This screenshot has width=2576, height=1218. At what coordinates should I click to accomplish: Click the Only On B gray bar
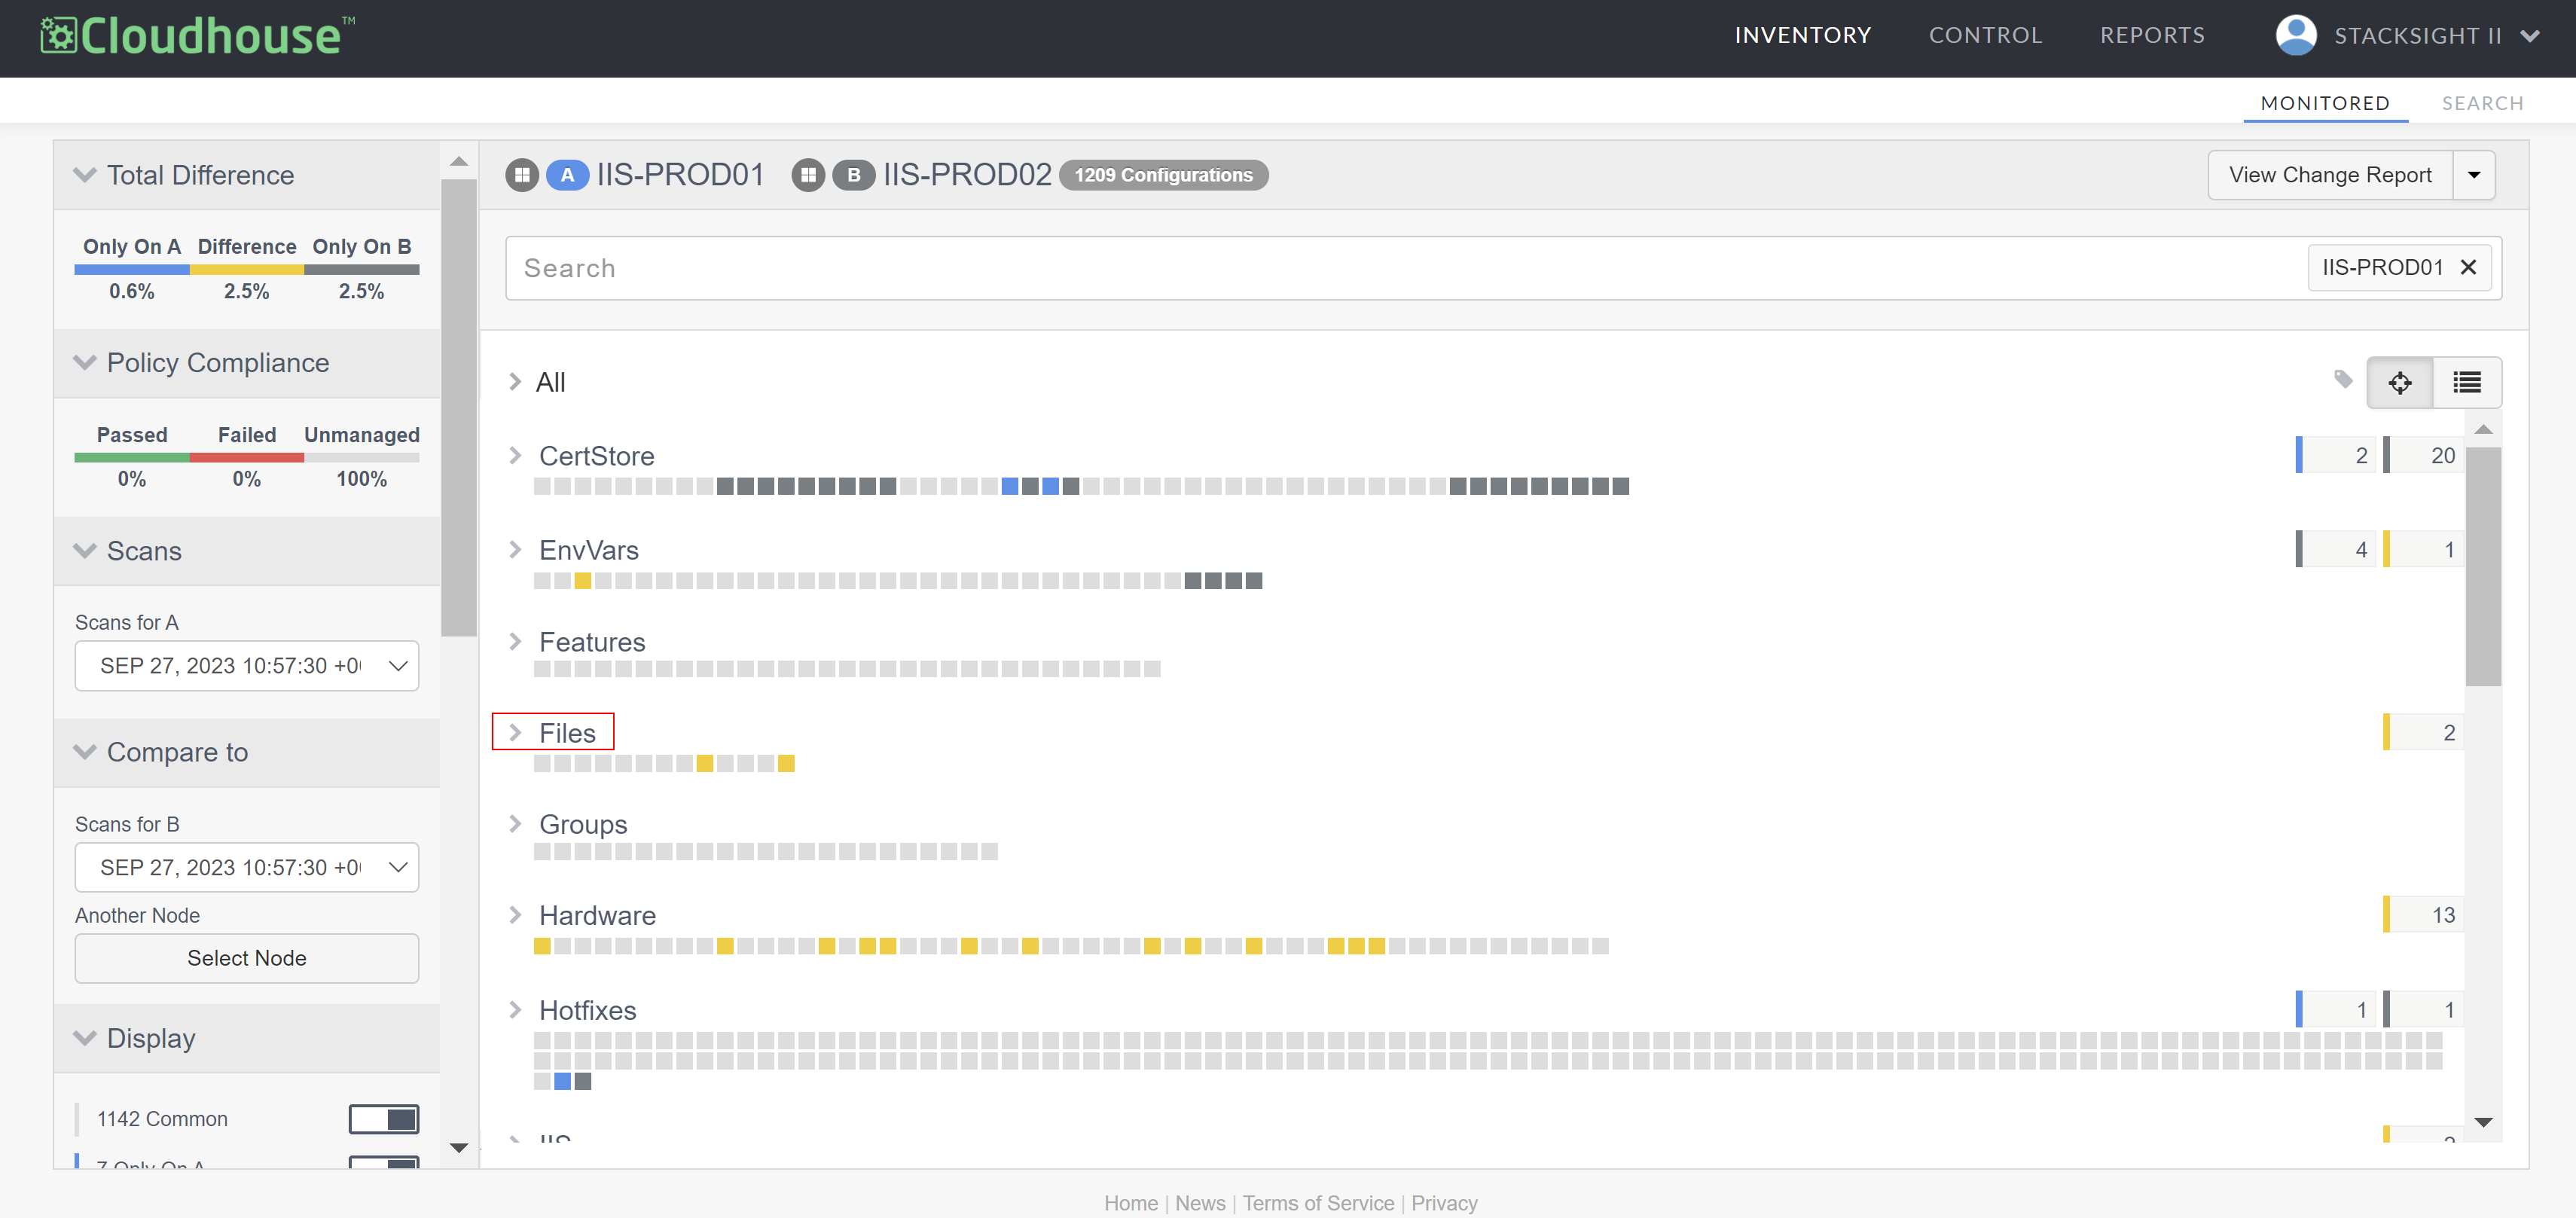(x=362, y=269)
